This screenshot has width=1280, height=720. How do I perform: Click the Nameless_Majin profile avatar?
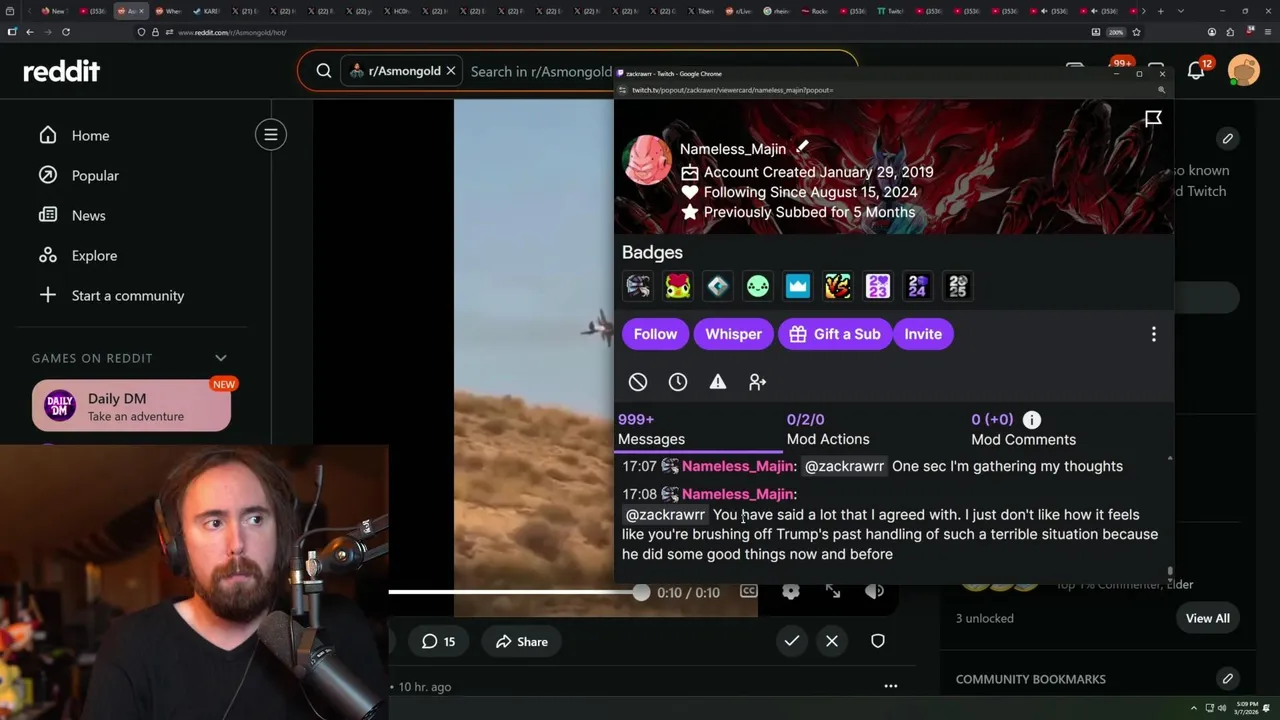pyautogui.click(x=648, y=160)
